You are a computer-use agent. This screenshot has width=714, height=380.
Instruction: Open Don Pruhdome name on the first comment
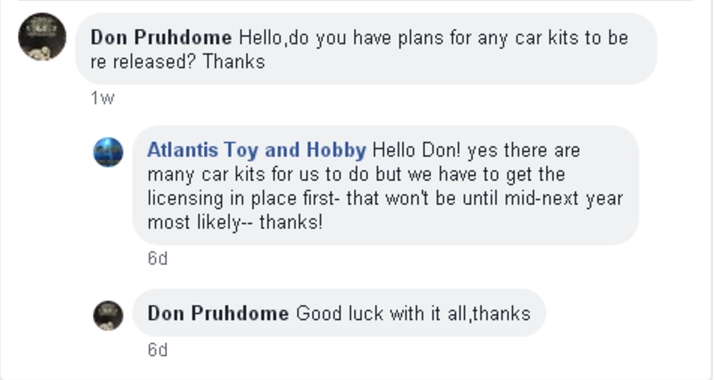(x=161, y=37)
